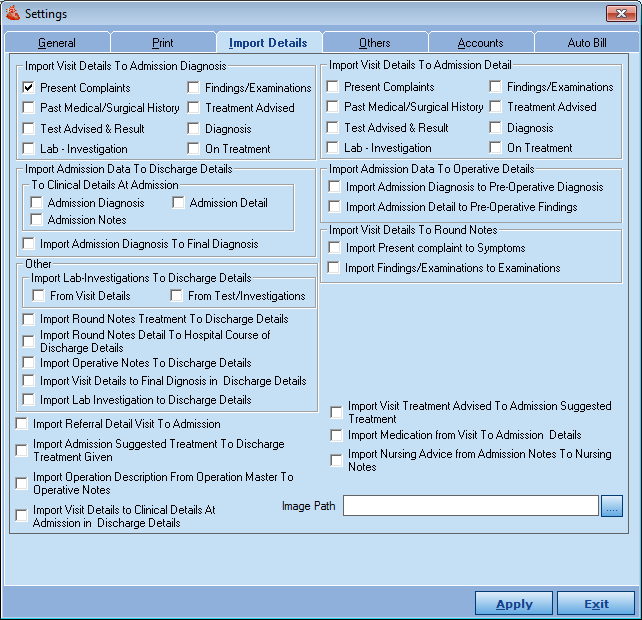Select the Auto Bill tab
Viewport: 642px width, 620px height.
coord(587,43)
